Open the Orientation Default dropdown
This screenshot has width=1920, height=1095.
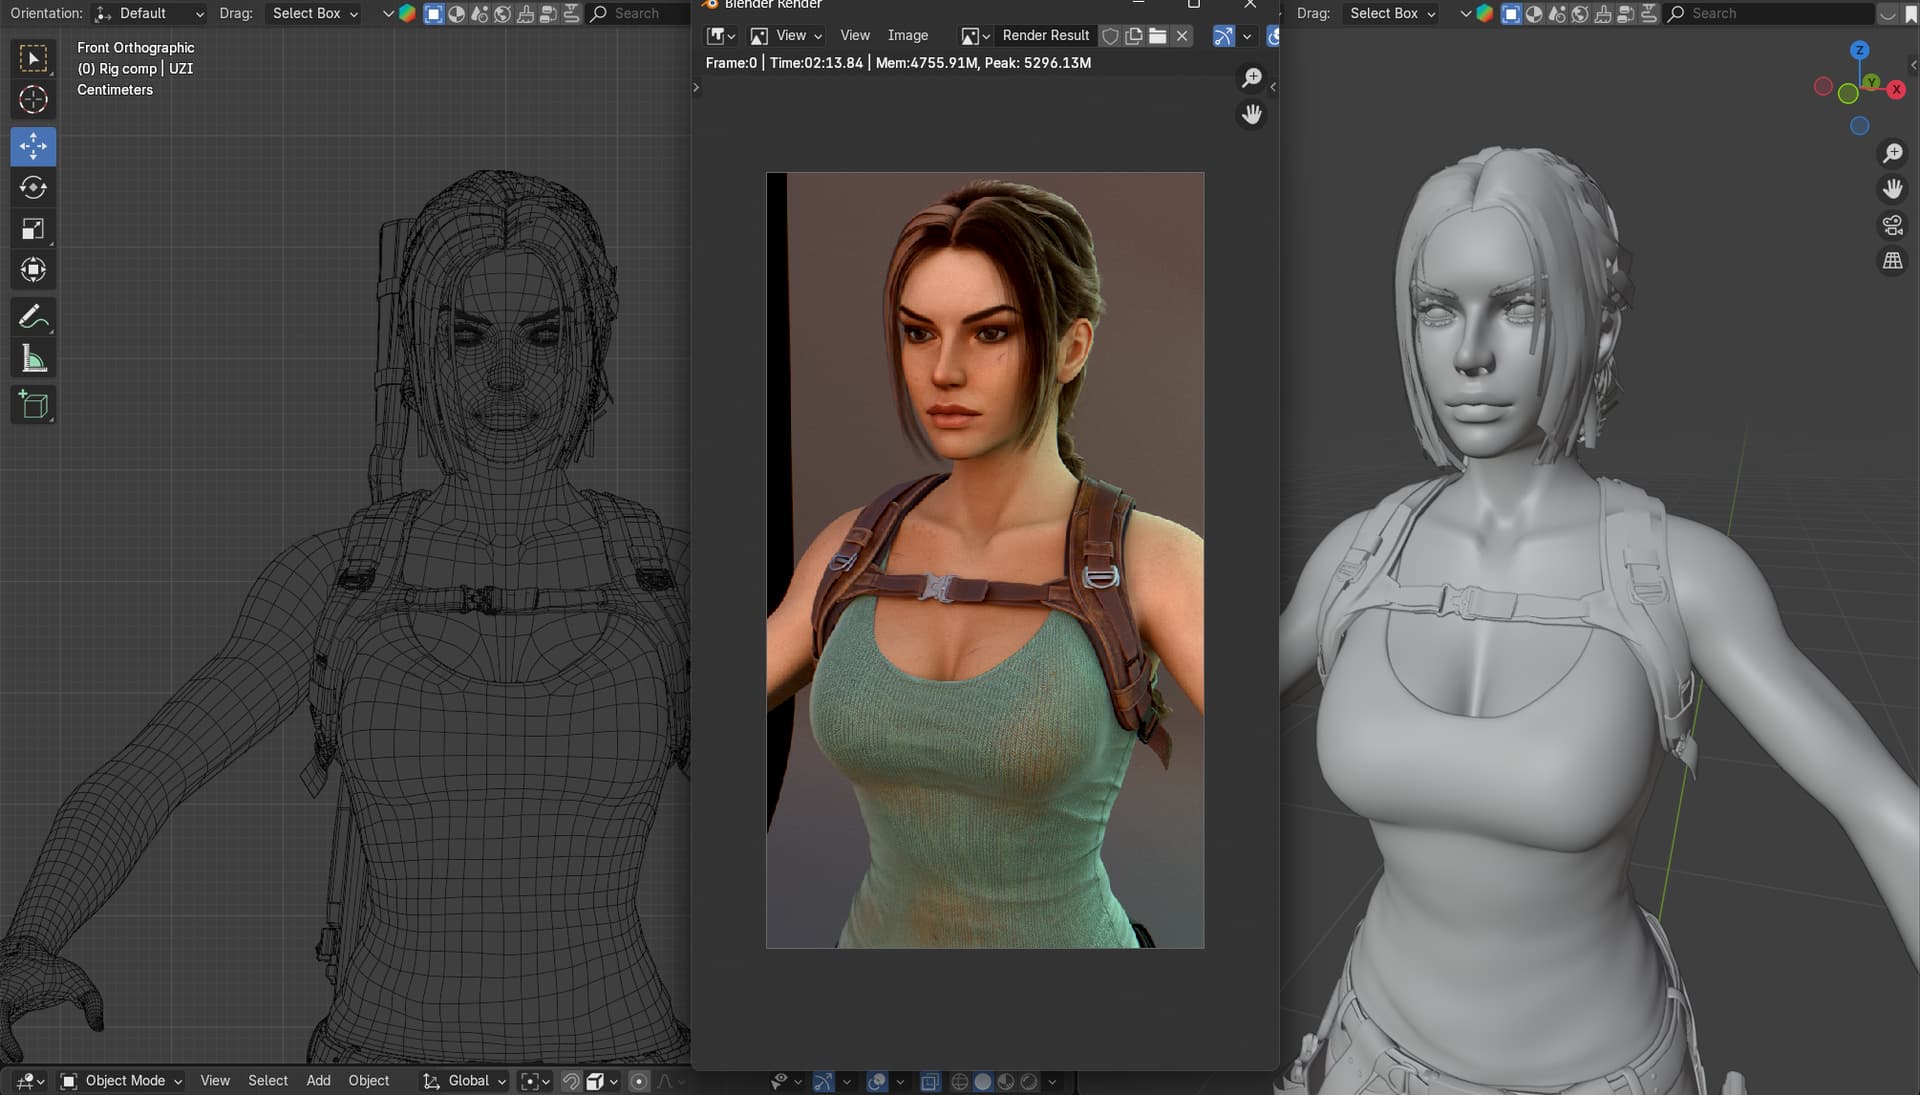pos(148,13)
